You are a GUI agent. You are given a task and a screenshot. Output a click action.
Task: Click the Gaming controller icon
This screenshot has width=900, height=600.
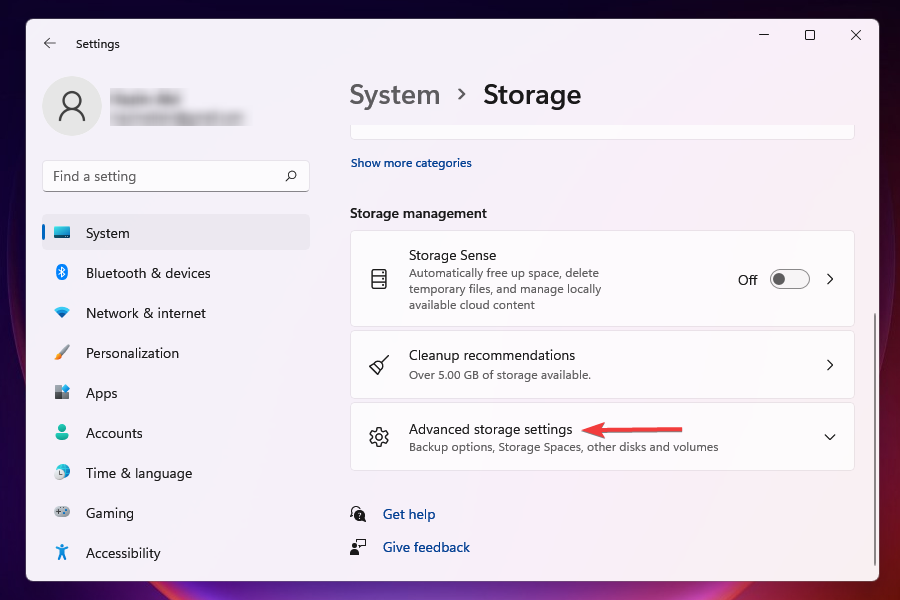[x=62, y=512]
